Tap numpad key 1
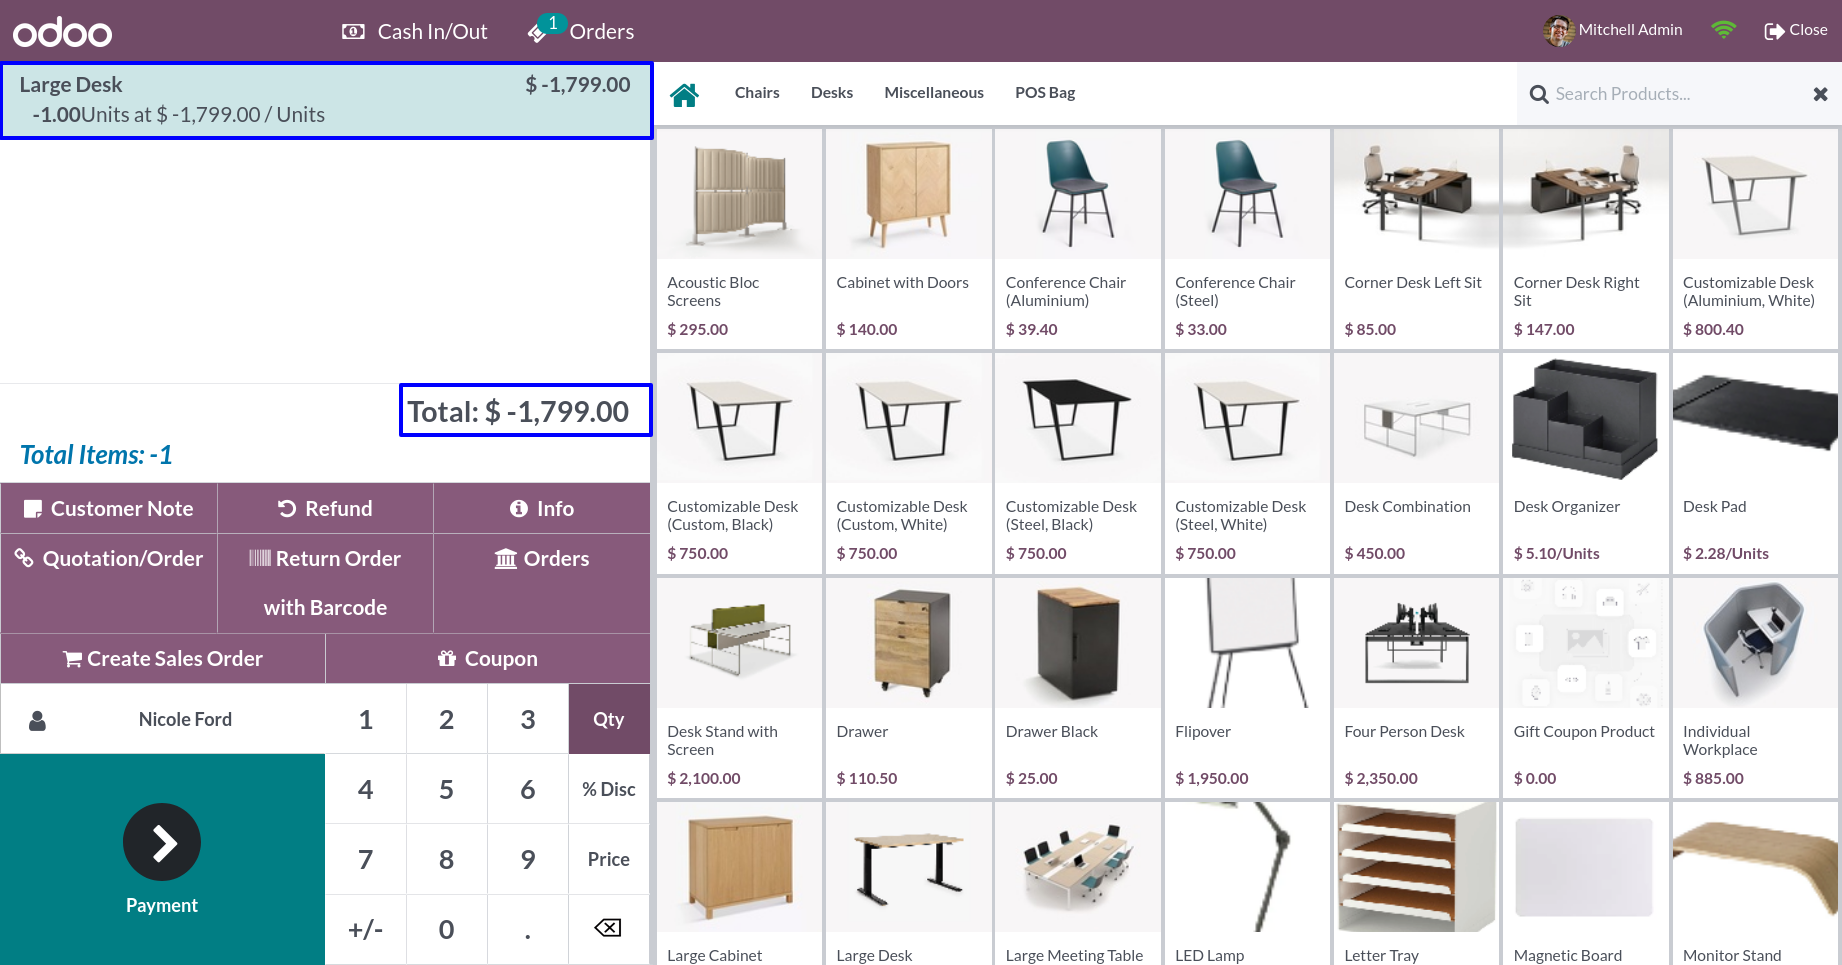 [366, 719]
